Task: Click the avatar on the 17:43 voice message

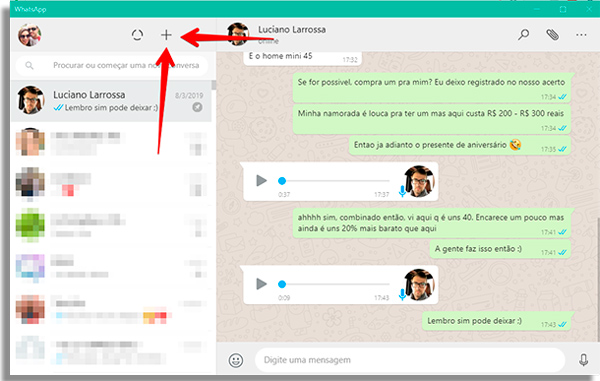Action: point(419,285)
